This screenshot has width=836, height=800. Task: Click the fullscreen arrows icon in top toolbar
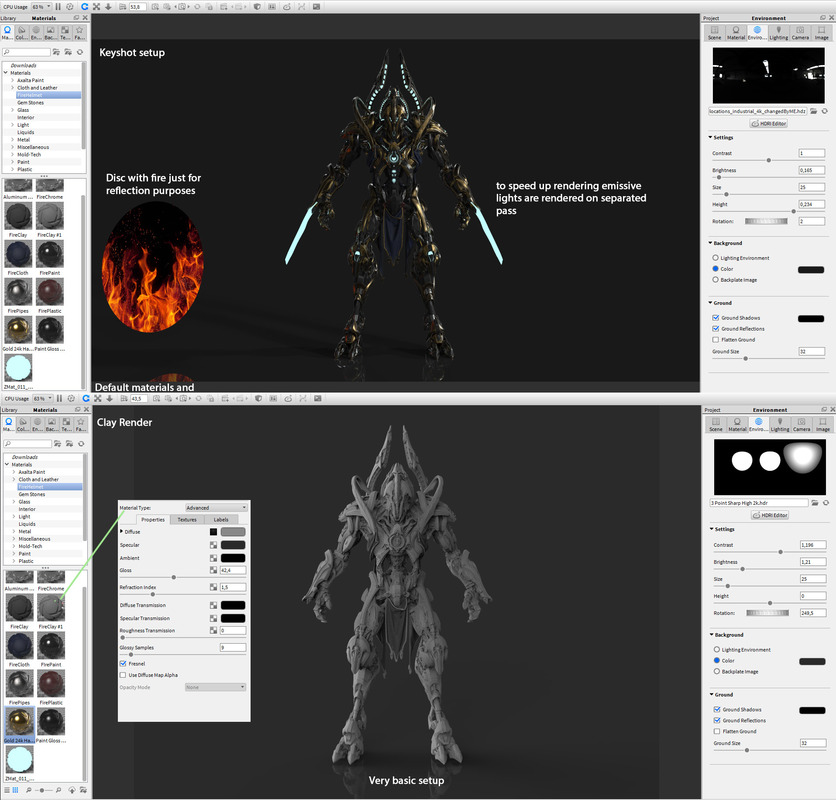97,6
